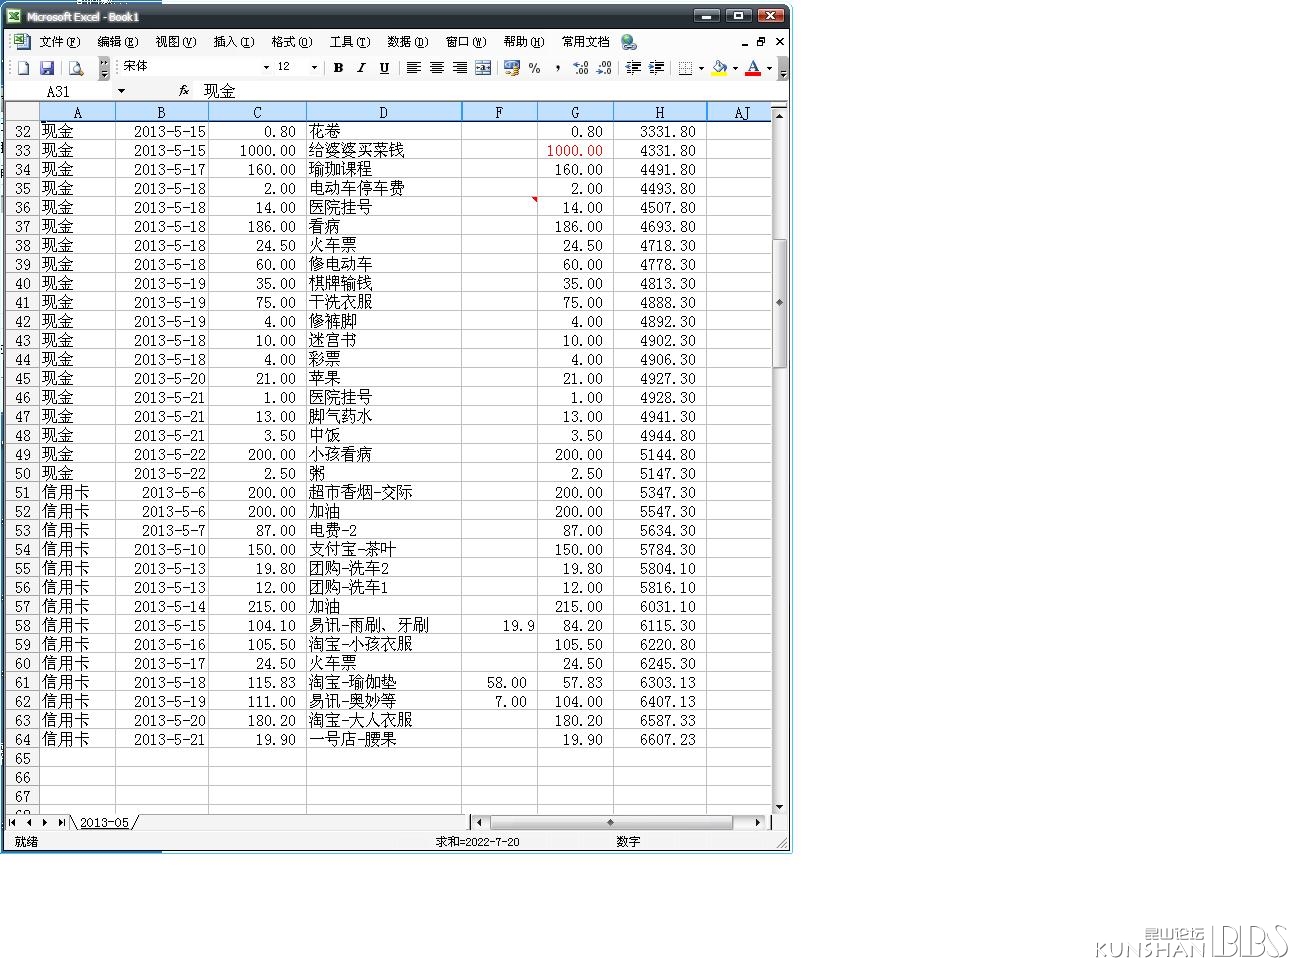Open Print Preview from toolbar

point(75,68)
